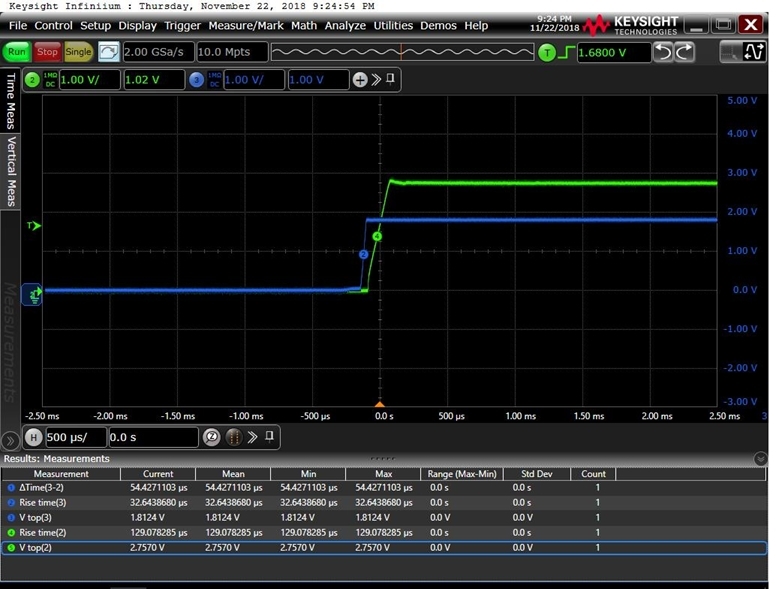Click the trigger T circle icon

point(547,52)
